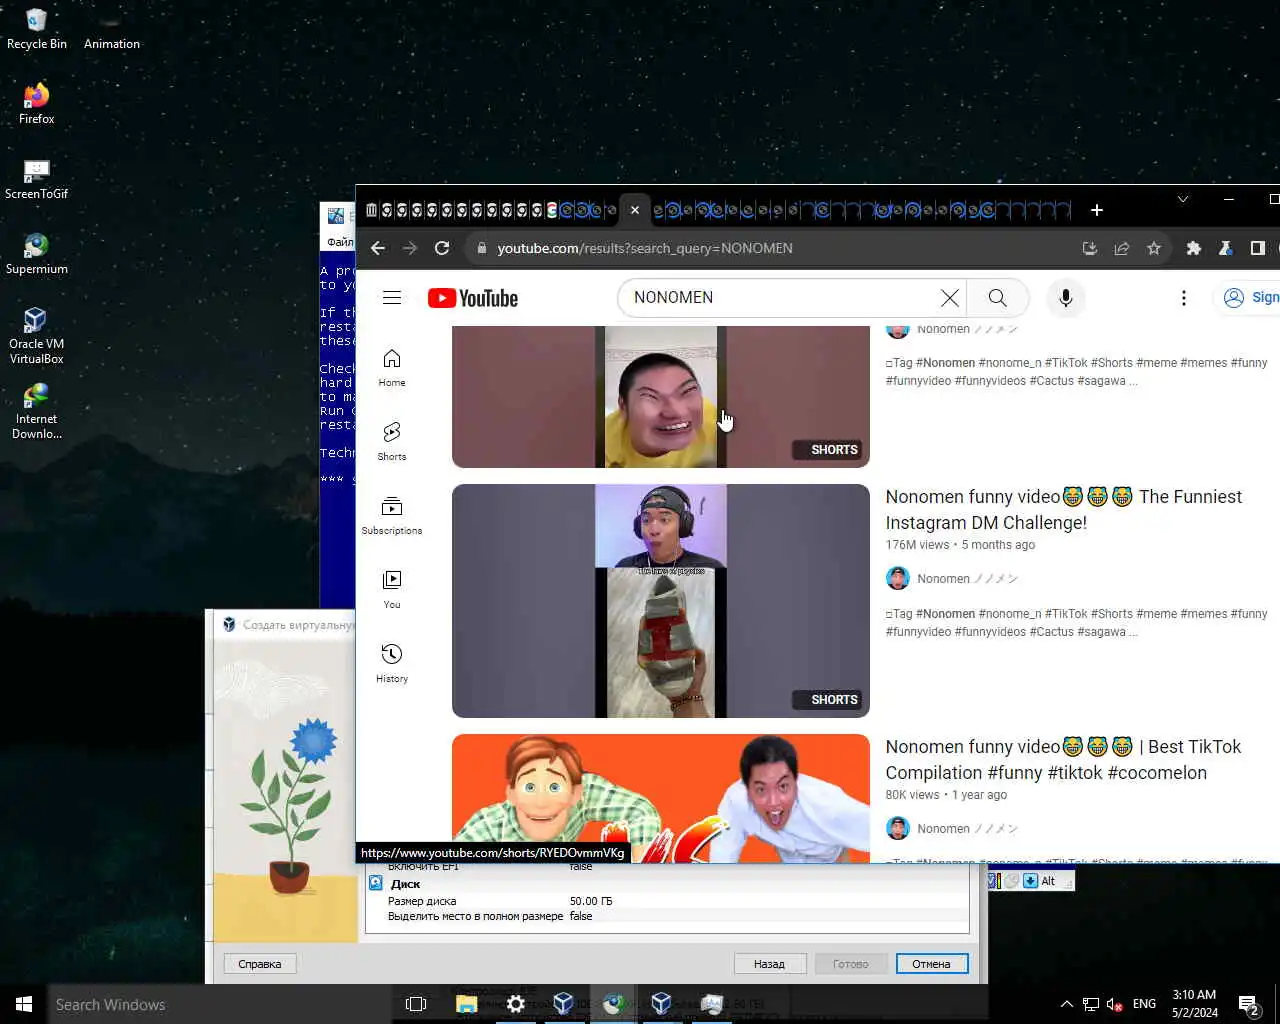The image size is (1280, 1024).
Task: Toggle the browser side panel
Action: pos(1258,248)
